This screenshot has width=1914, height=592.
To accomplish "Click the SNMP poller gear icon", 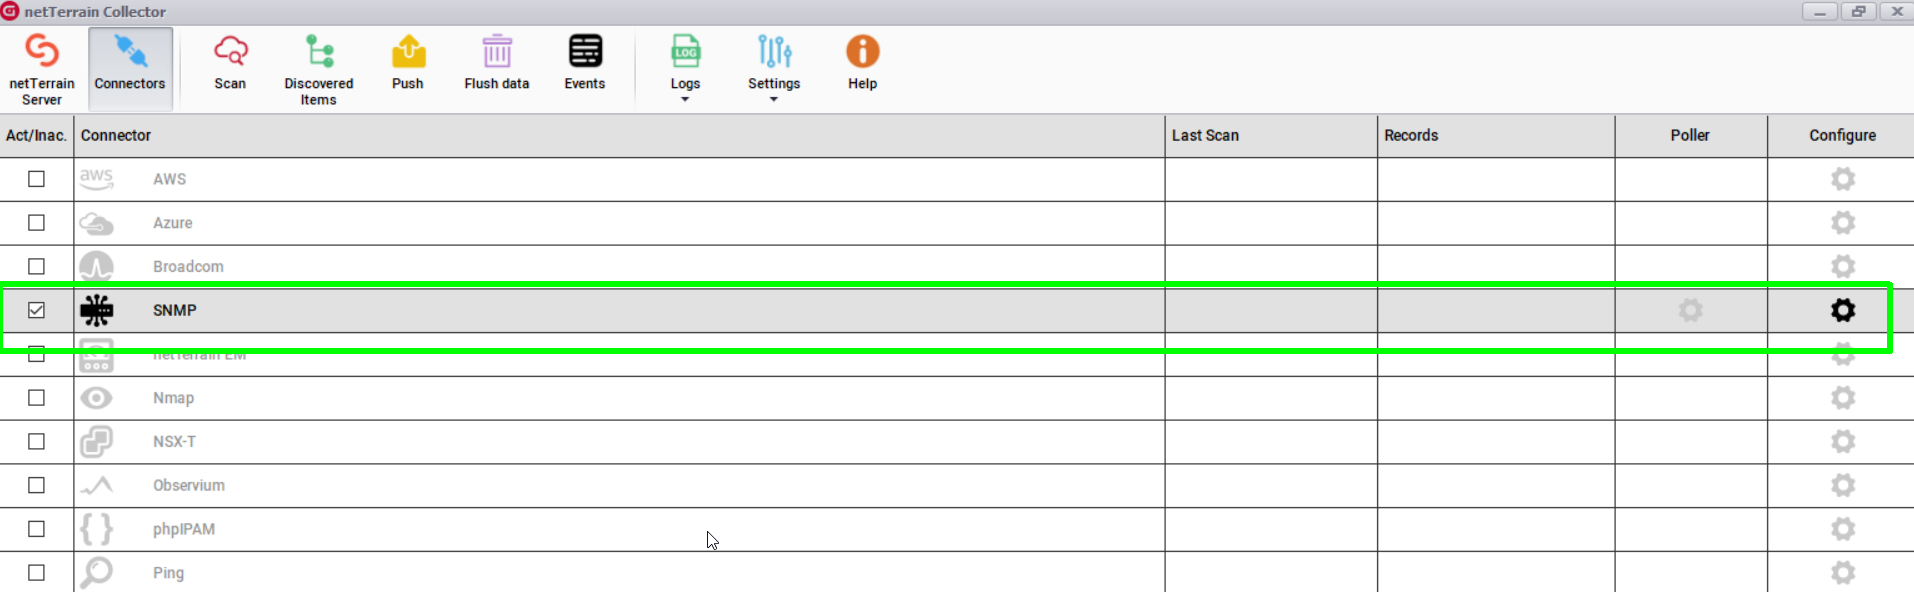I will point(1690,310).
